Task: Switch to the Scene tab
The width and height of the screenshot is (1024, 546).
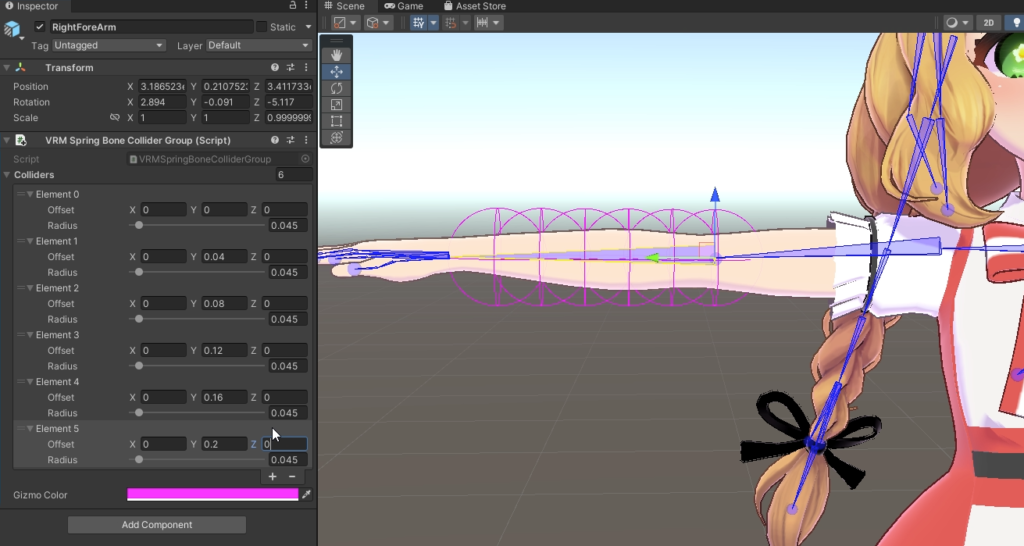Action: [x=345, y=6]
